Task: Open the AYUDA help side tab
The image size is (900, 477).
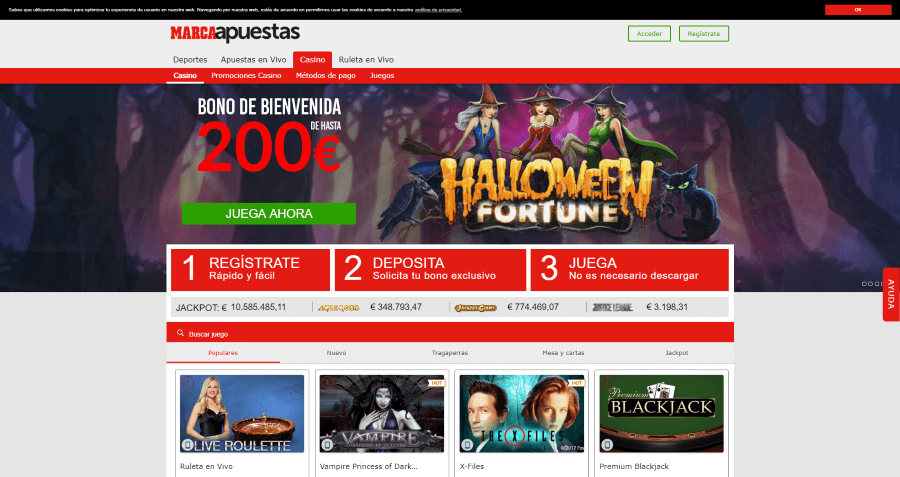Action: [891, 294]
